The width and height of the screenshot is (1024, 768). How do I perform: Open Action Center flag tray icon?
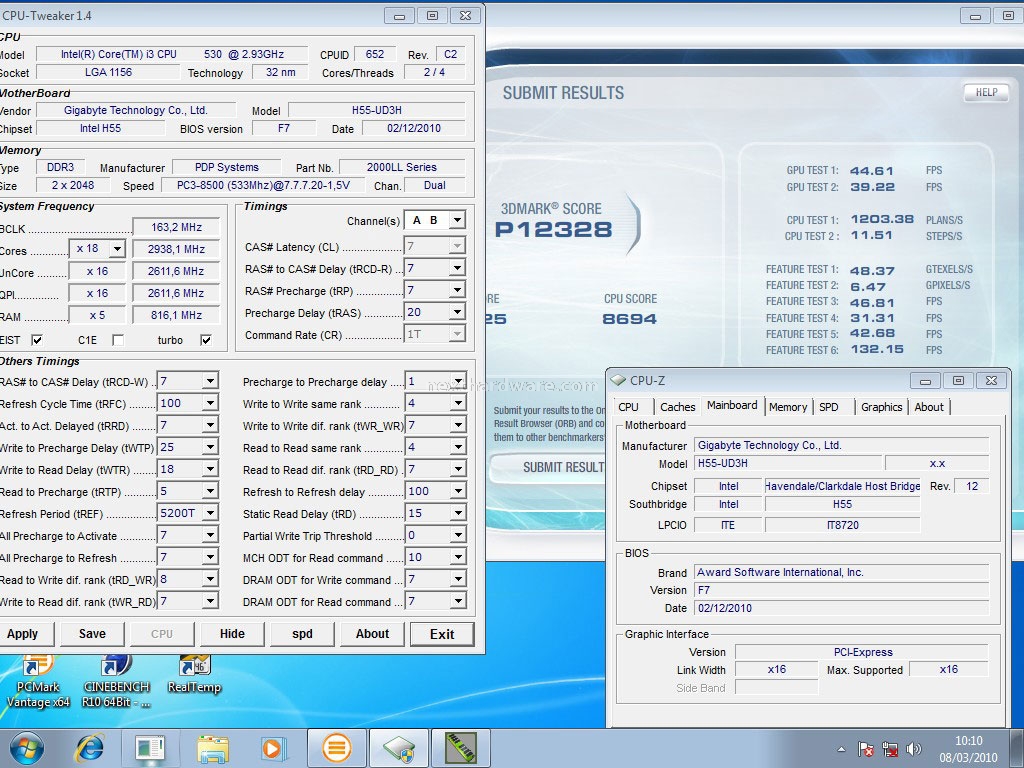click(866, 749)
